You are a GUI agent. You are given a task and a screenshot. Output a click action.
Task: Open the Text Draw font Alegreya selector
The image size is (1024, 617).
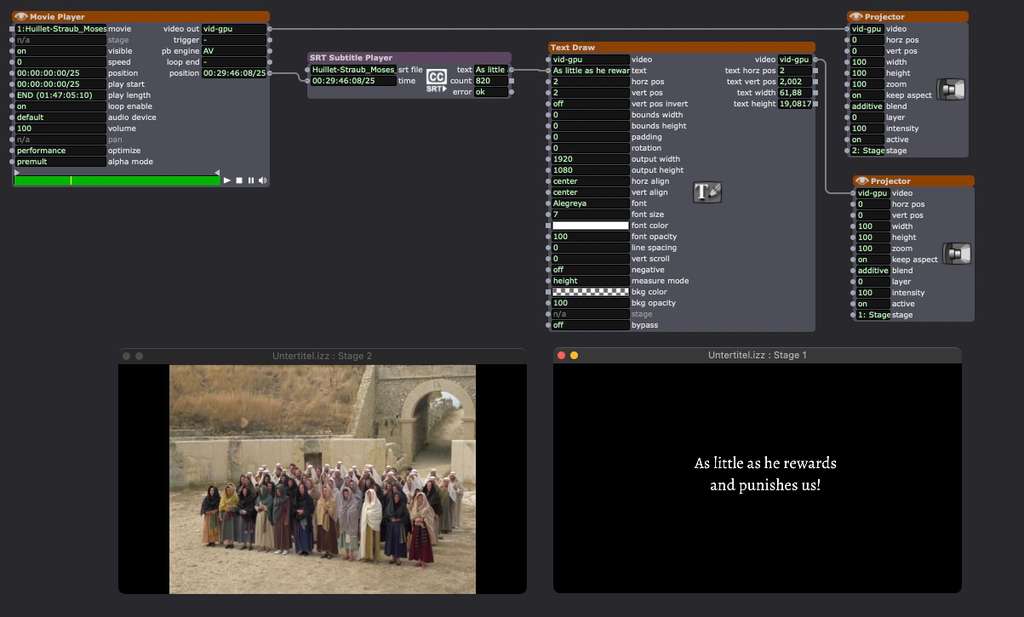590,204
